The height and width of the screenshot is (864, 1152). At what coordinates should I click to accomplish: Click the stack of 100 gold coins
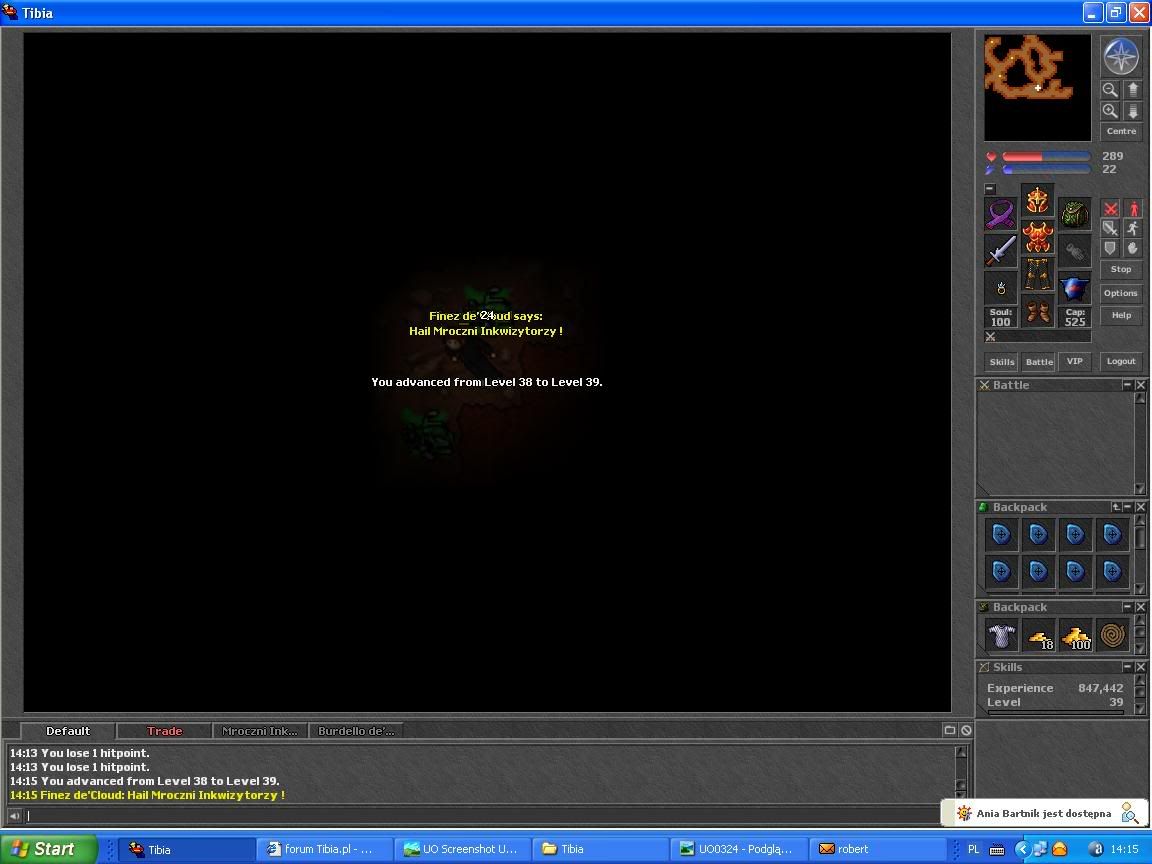(x=1076, y=636)
